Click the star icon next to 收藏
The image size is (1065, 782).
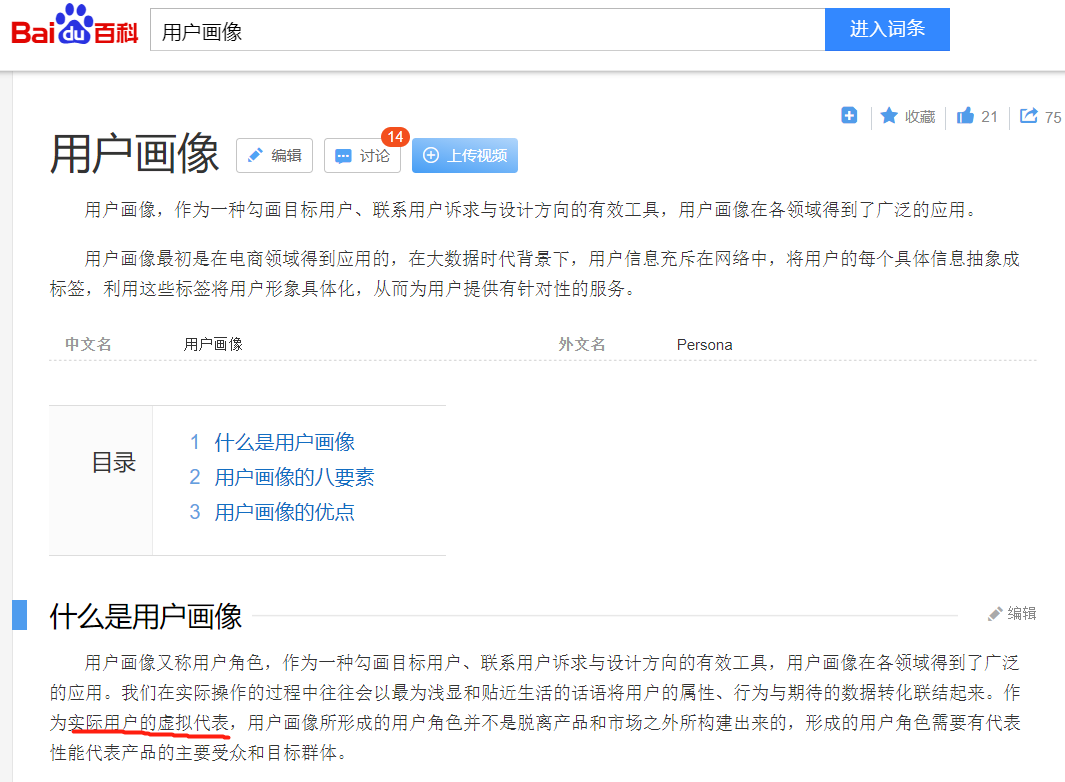[890, 116]
